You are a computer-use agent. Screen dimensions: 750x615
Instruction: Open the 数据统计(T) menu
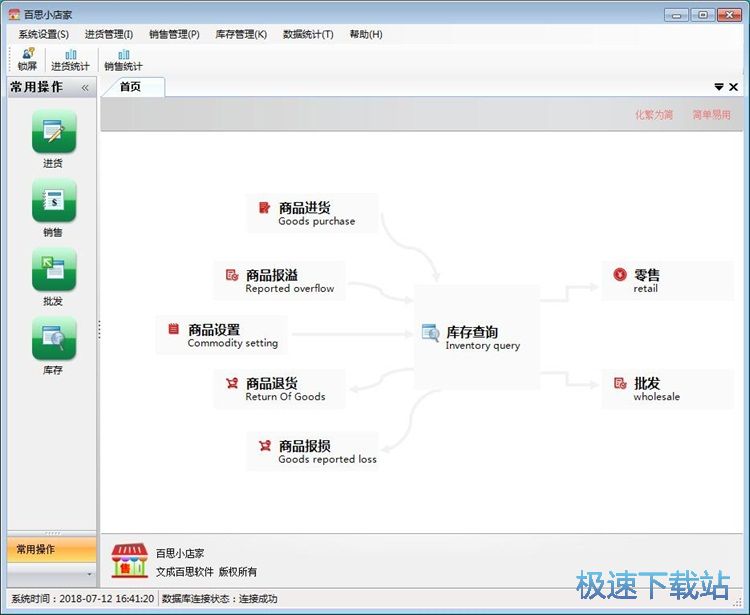click(x=308, y=34)
